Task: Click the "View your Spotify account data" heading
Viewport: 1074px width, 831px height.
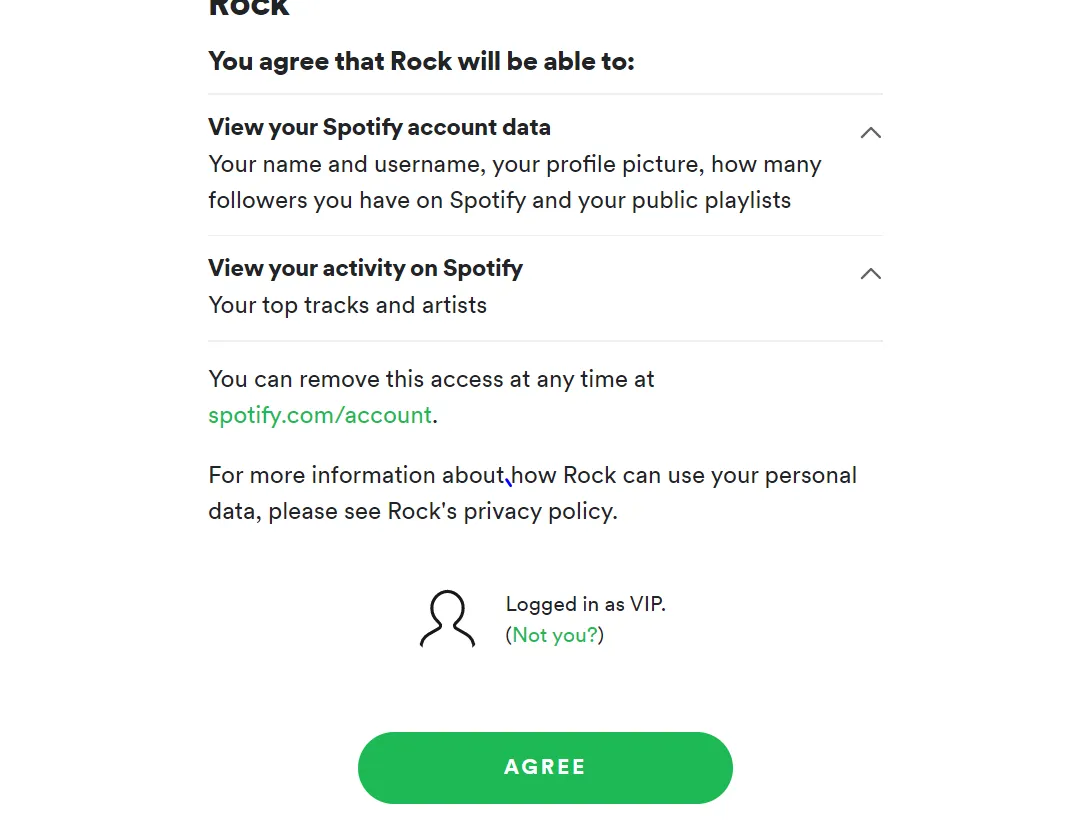Action: click(379, 127)
